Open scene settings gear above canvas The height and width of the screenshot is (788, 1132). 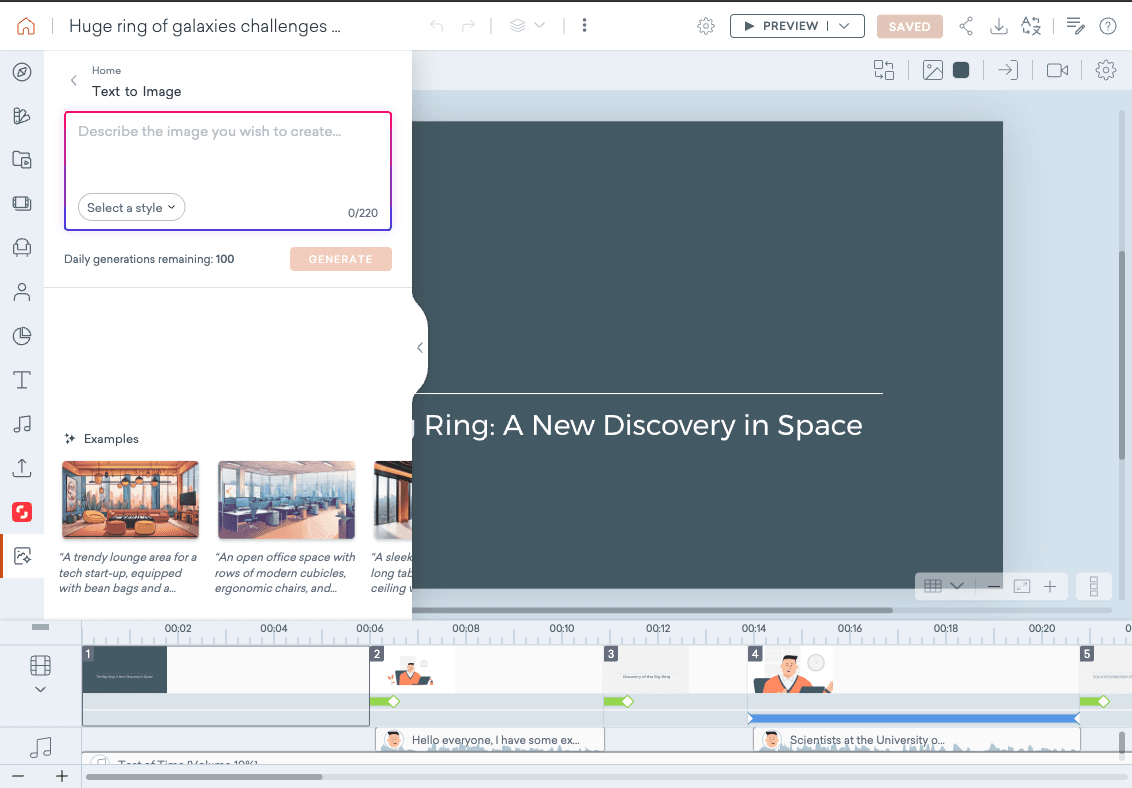click(1105, 70)
